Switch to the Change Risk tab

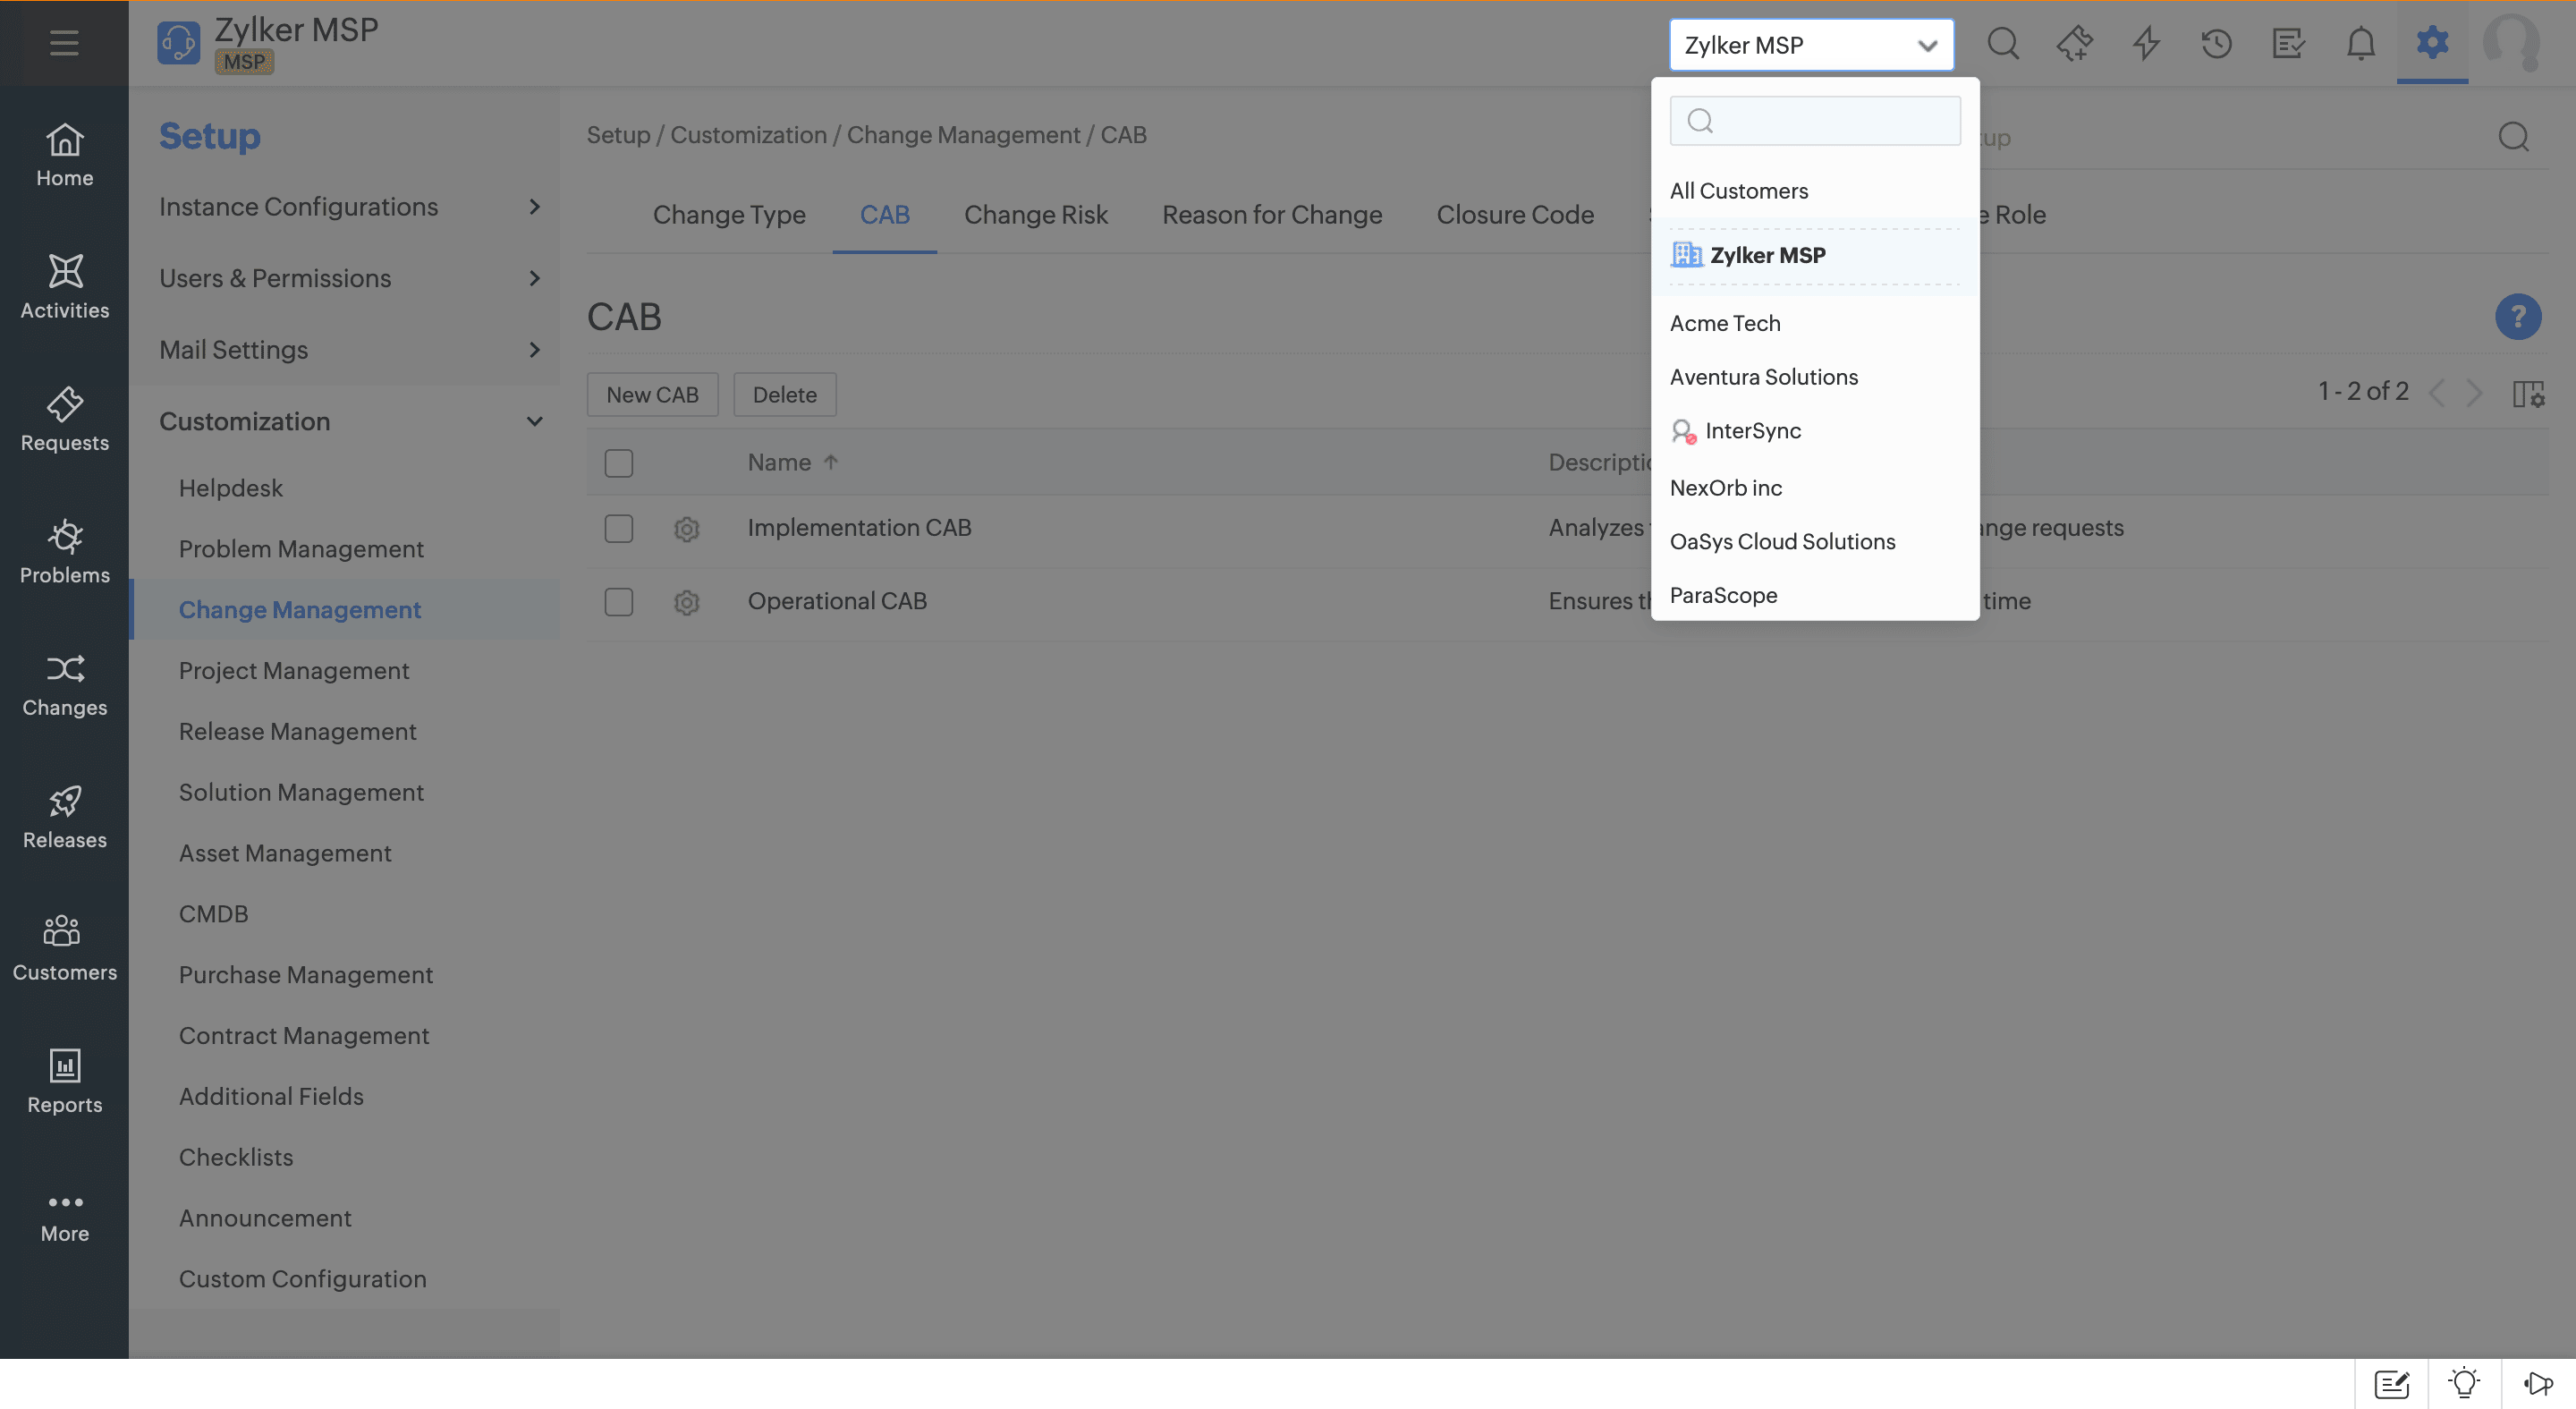click(1035, 215)
